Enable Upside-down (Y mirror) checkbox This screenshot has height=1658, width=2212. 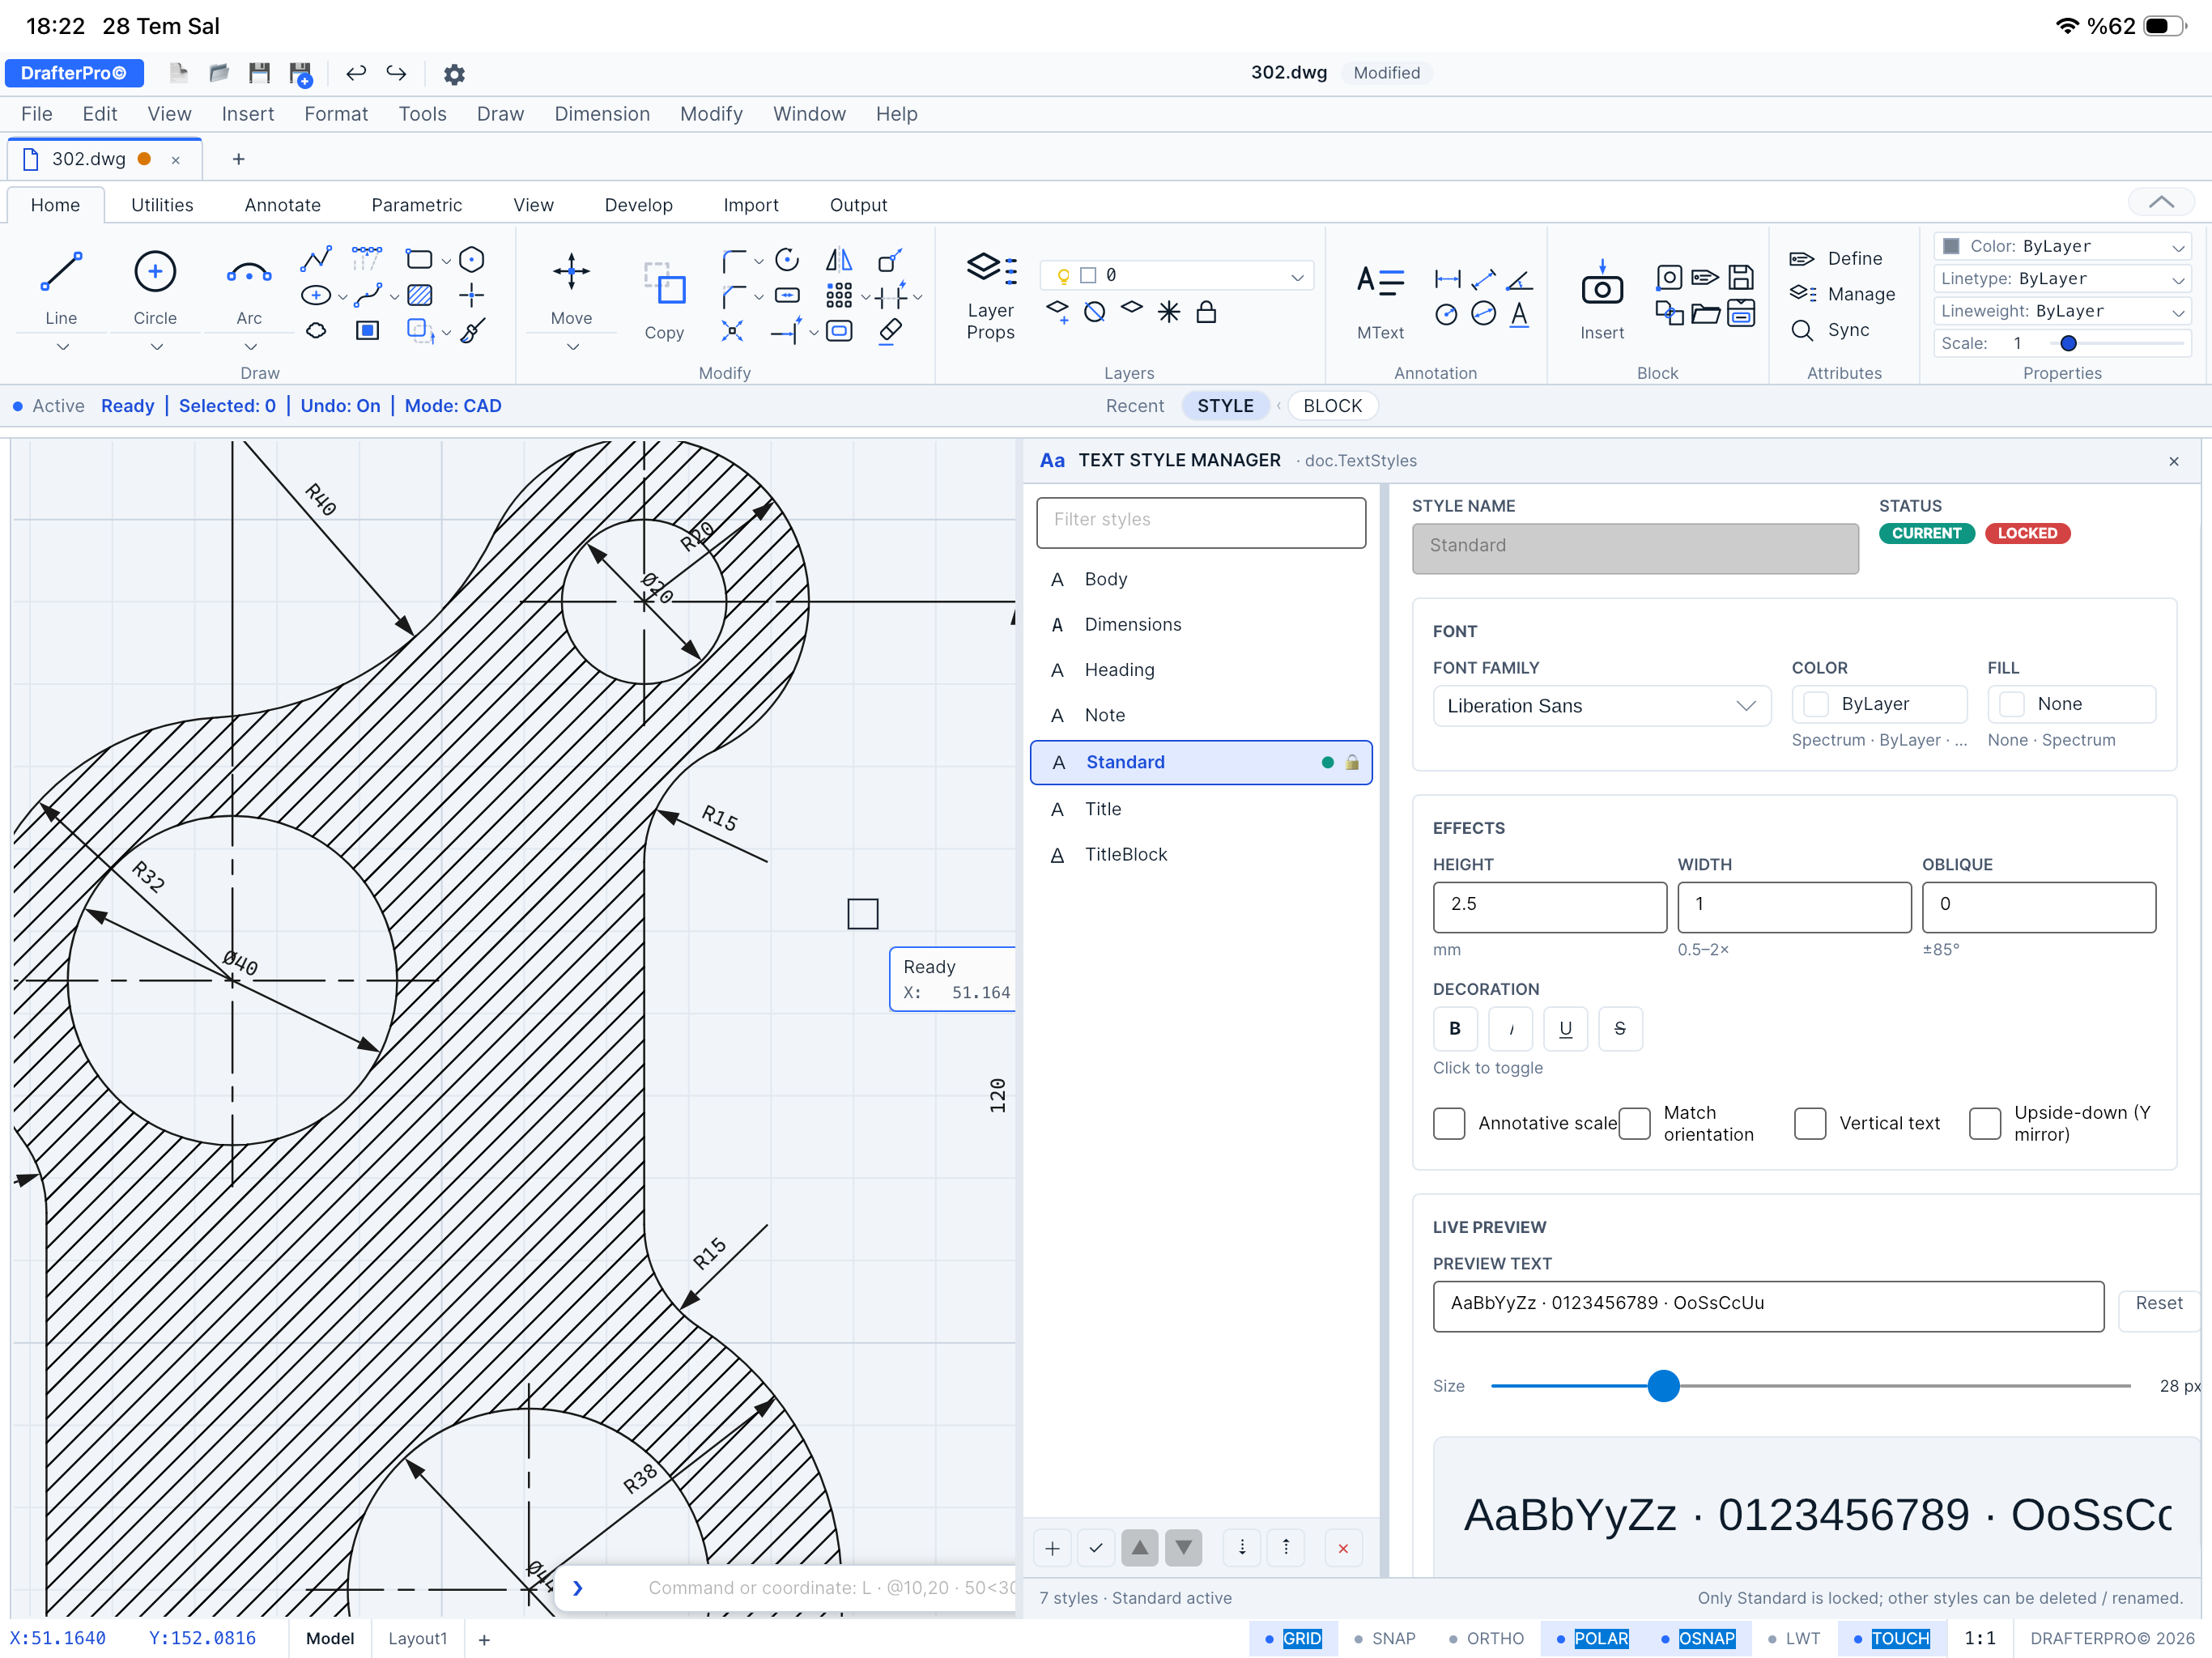point(1985,1123)
